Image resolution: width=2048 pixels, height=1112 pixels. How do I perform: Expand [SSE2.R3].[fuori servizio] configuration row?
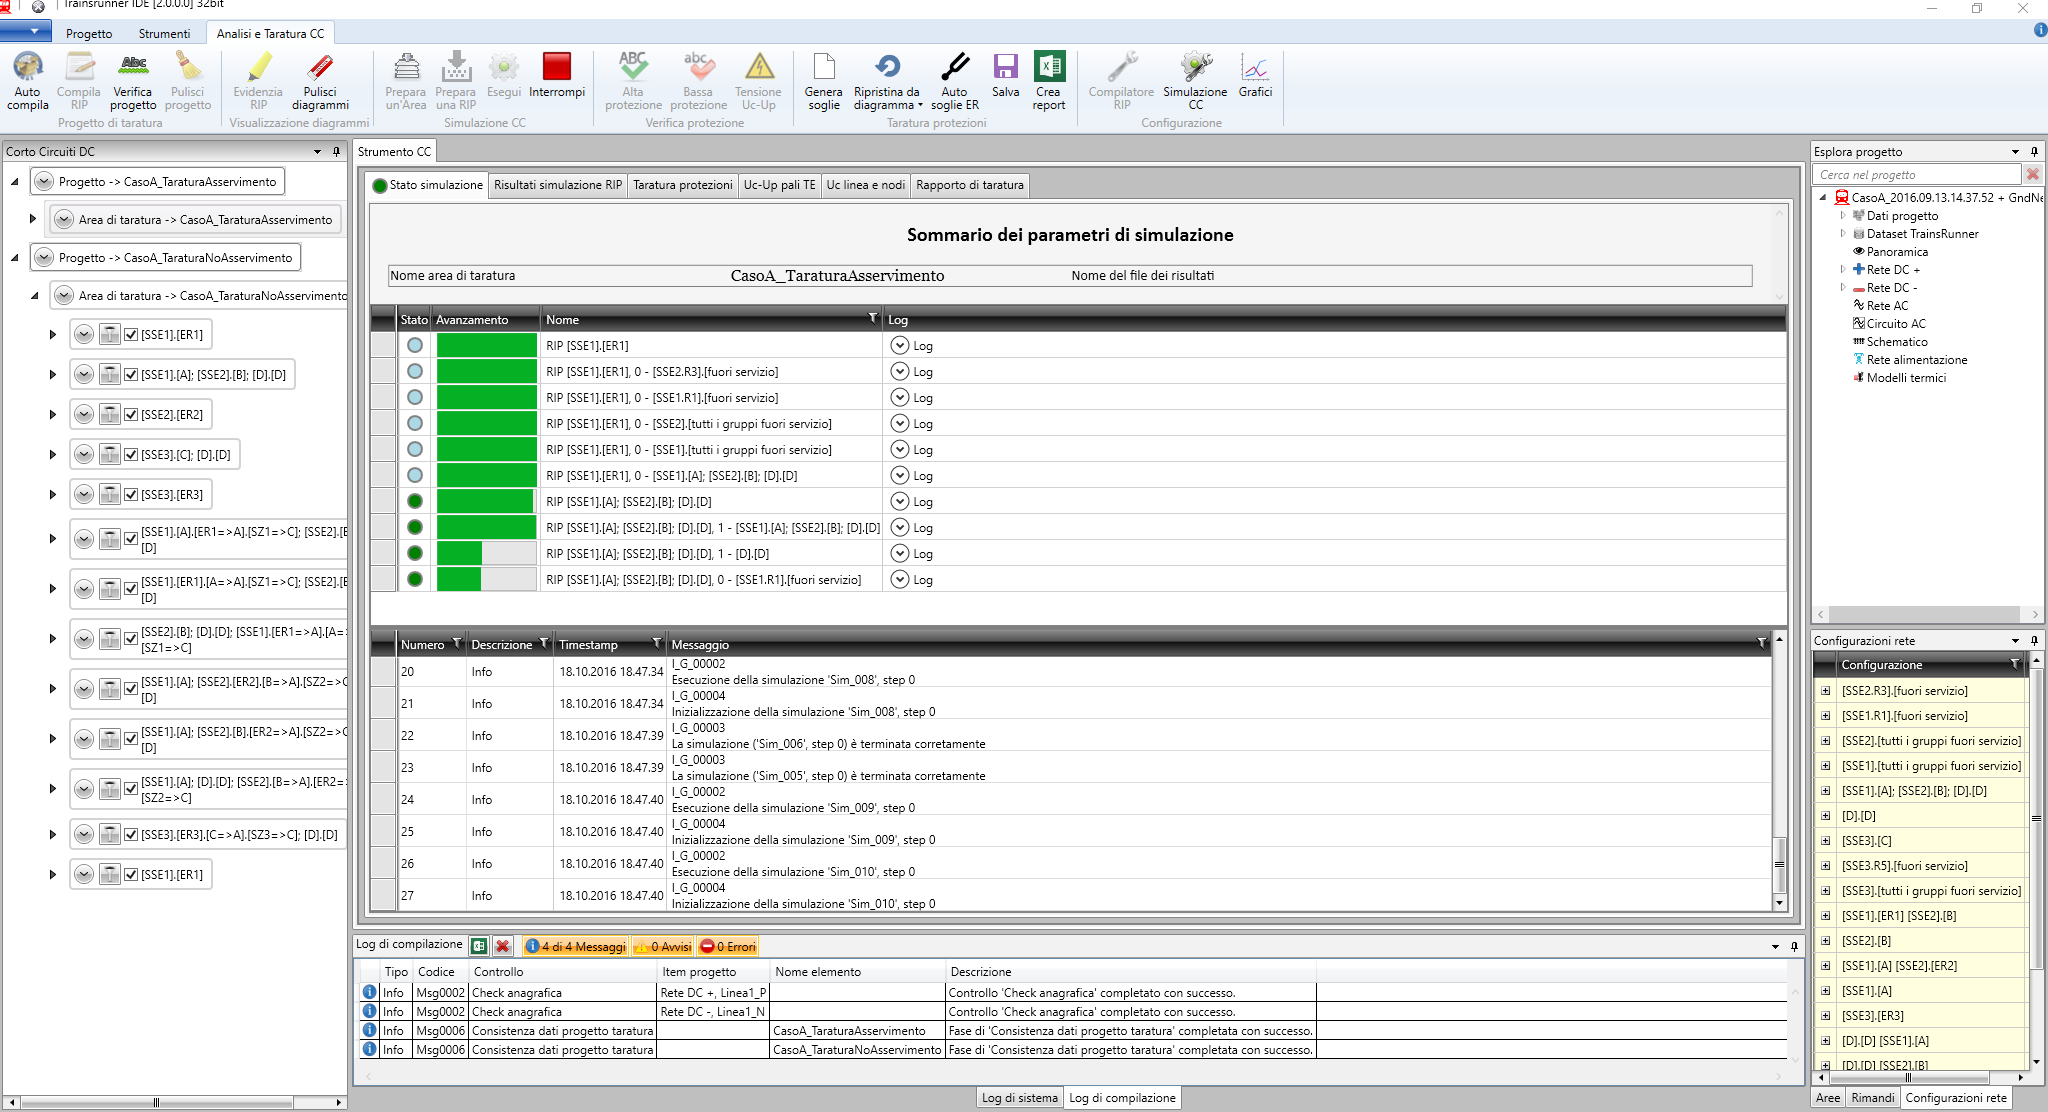pyautogui.click(x=1825, y=691)
